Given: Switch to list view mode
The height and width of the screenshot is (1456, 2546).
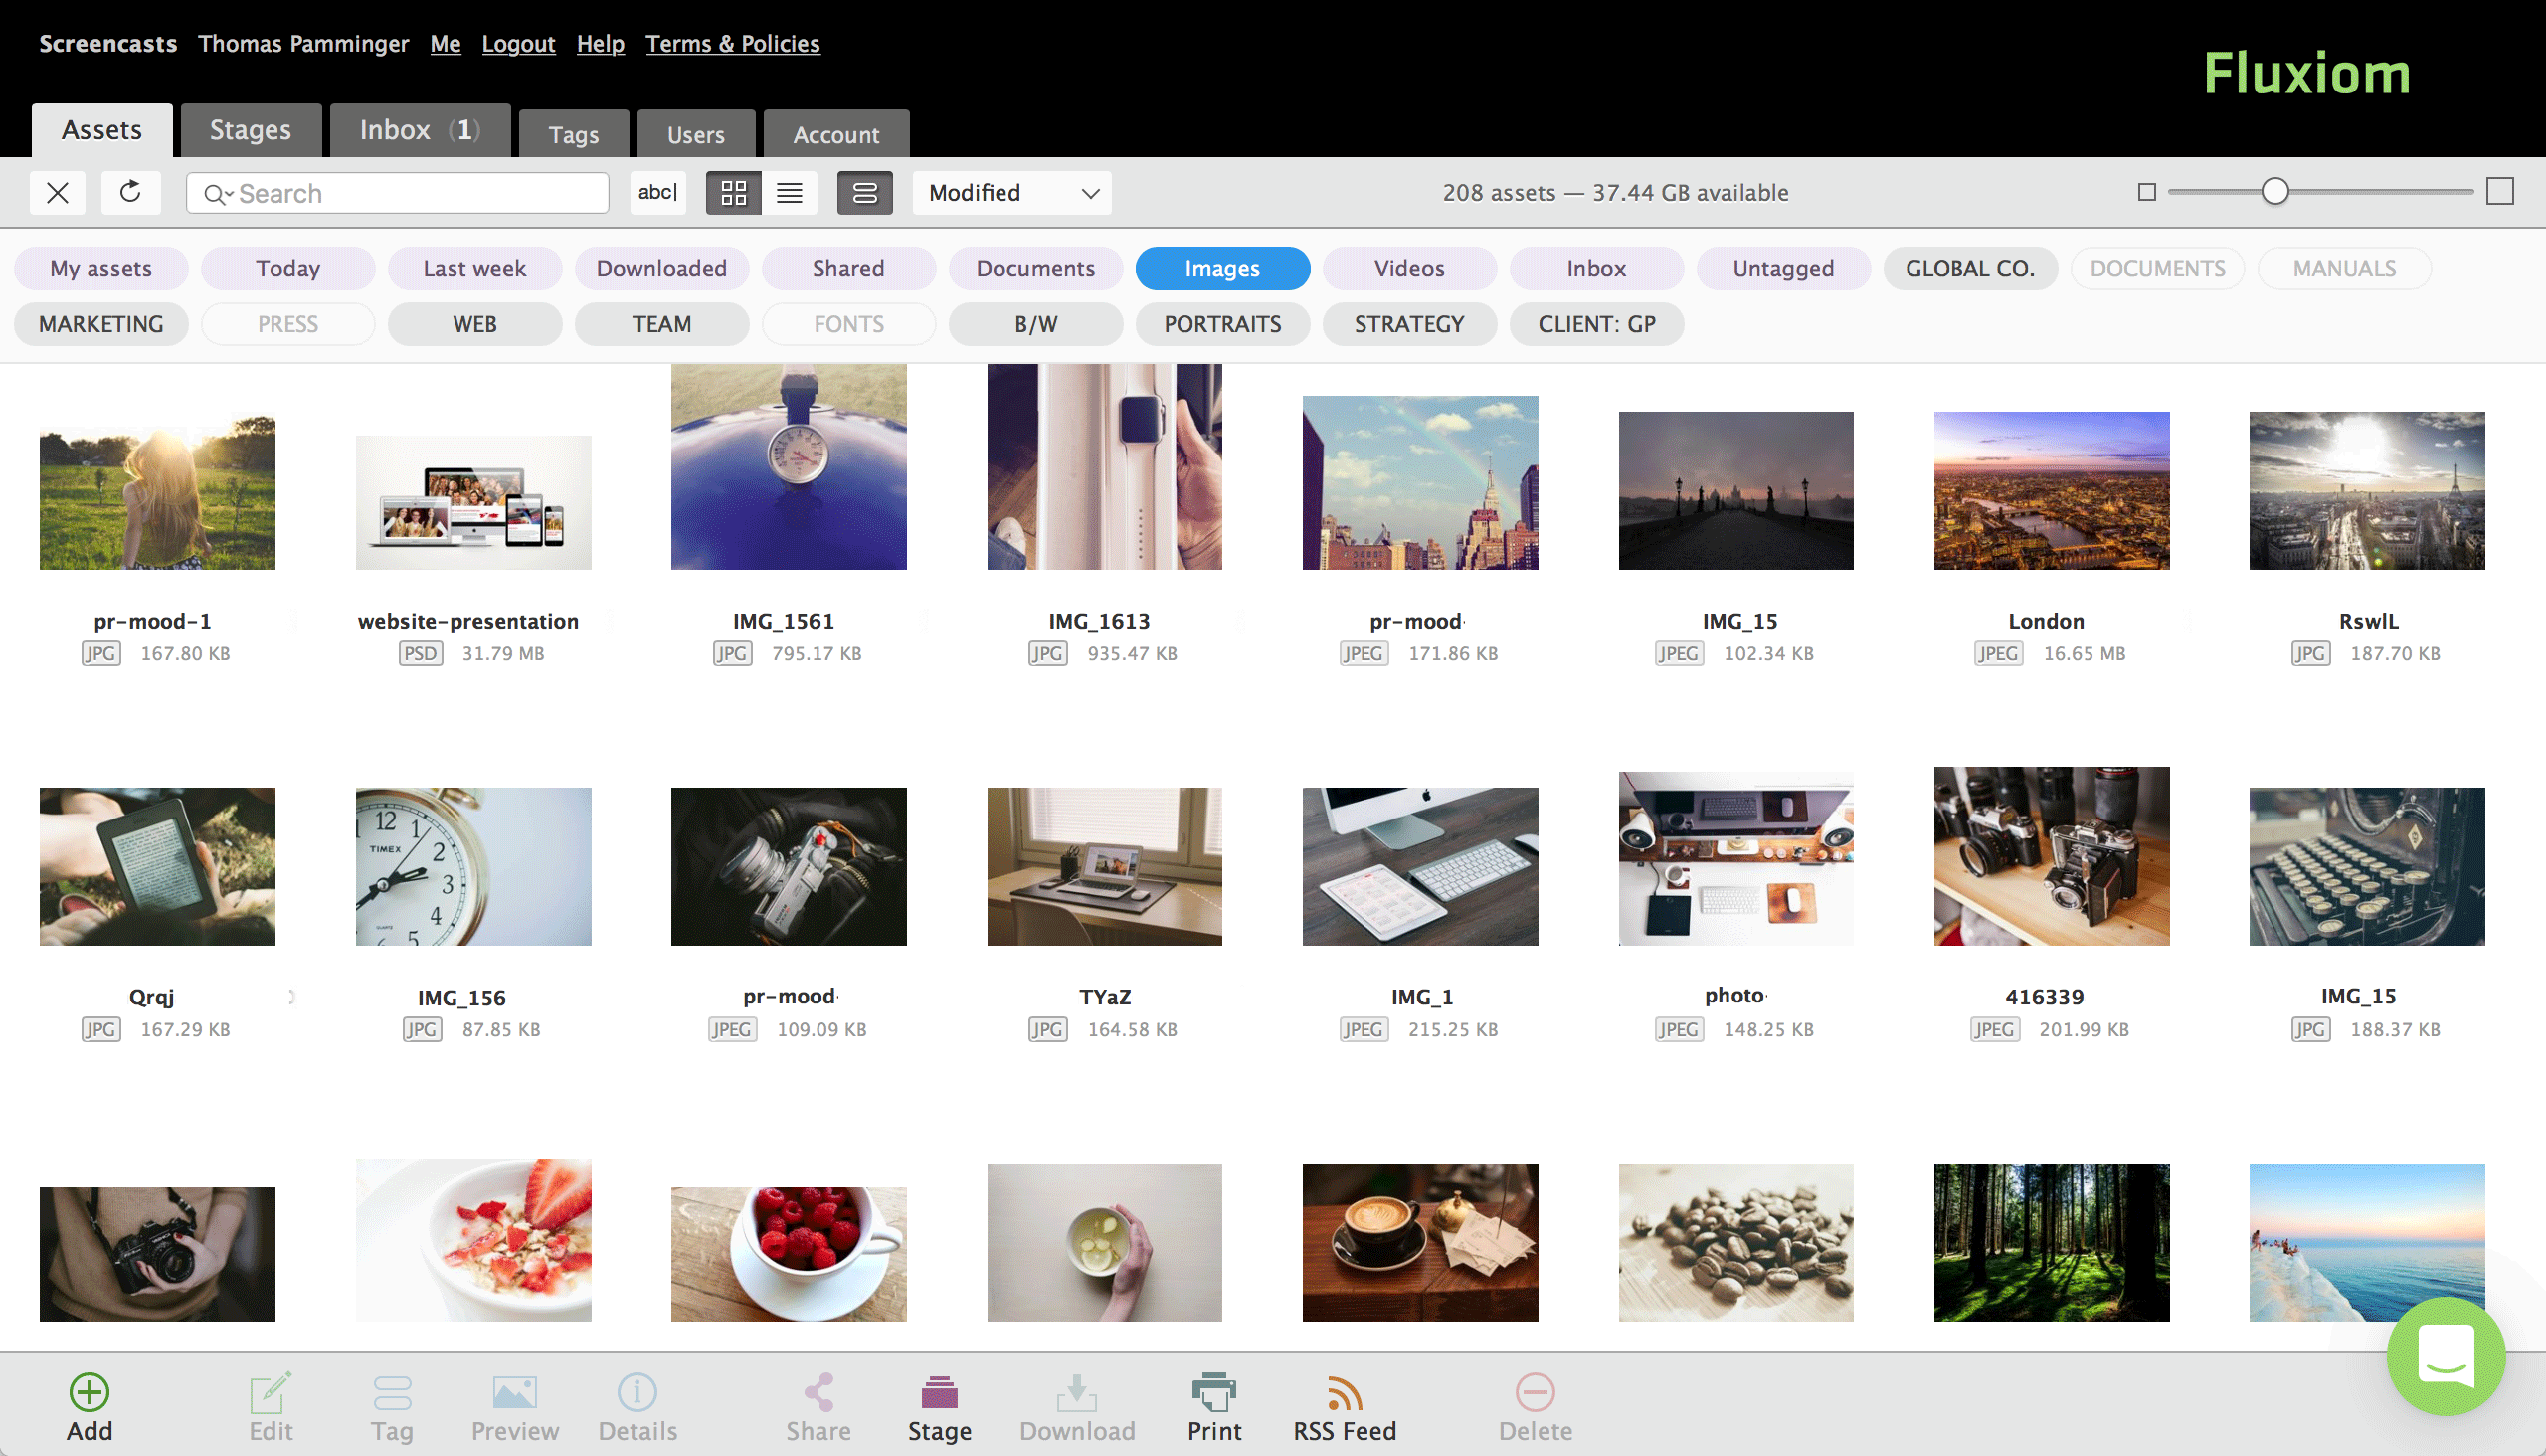Looking at the screenshot, I should (790, 192).
